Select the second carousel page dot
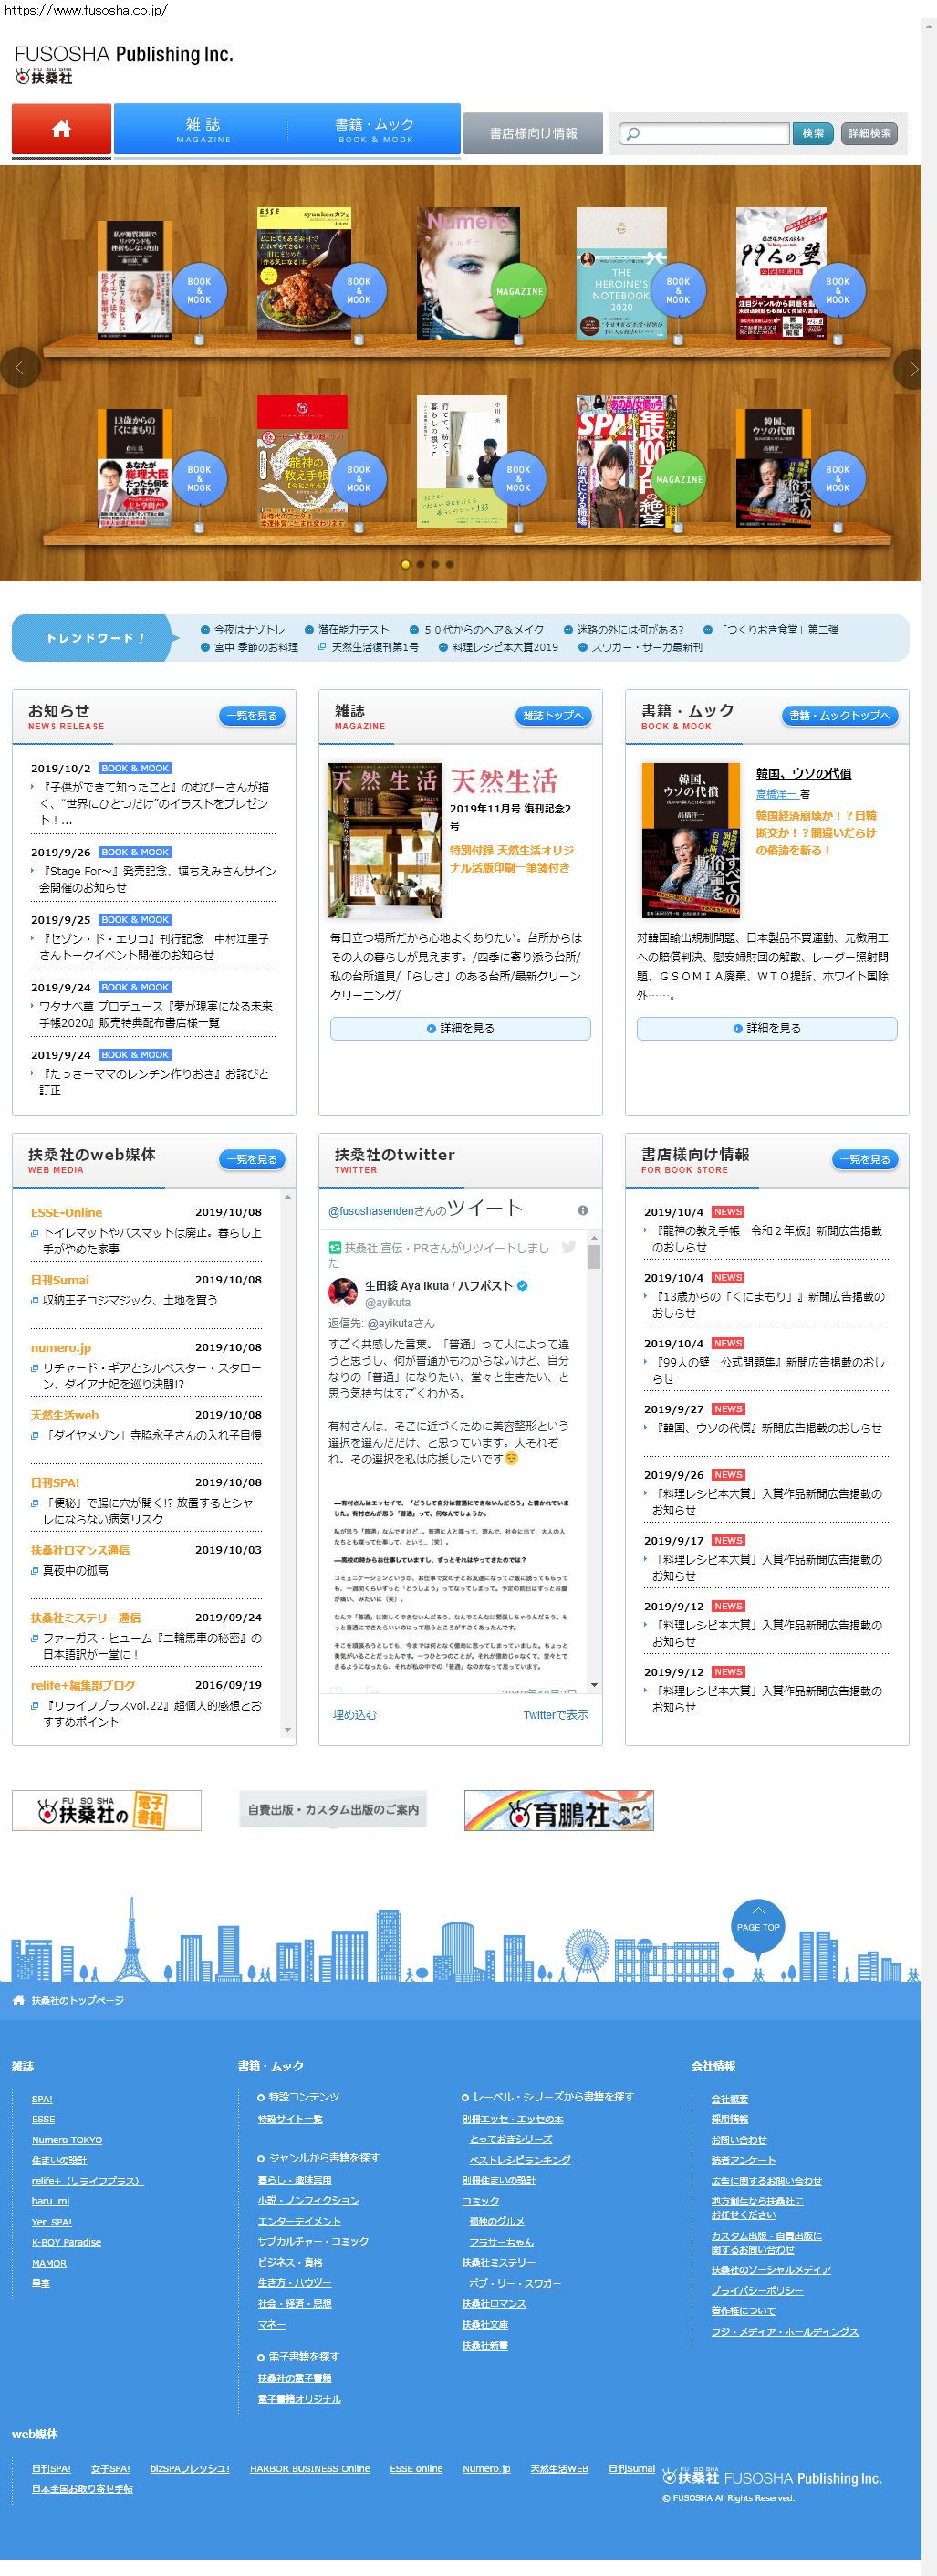Viewport: 937px width, 2576px height. point(420,564)
